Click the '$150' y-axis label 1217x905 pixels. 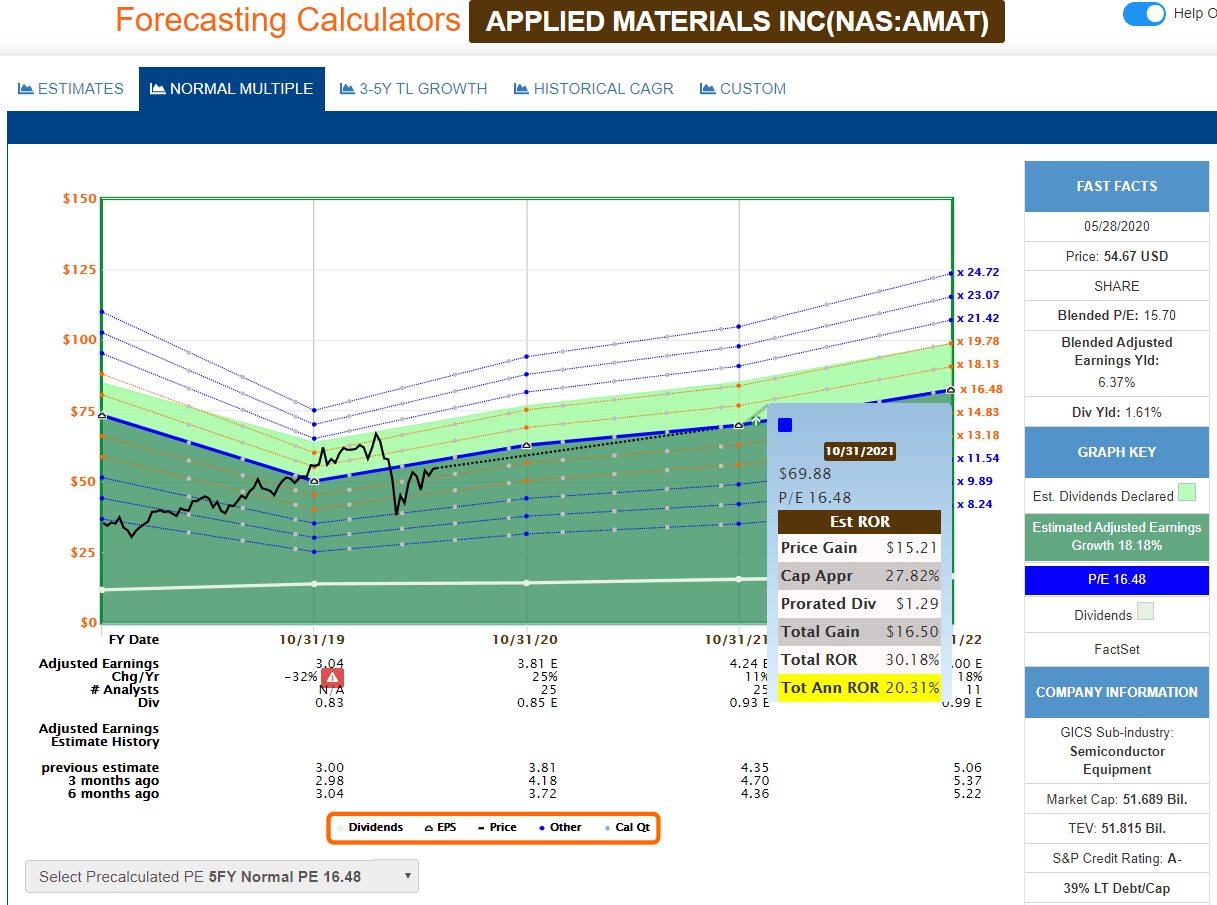coord(80,199)
